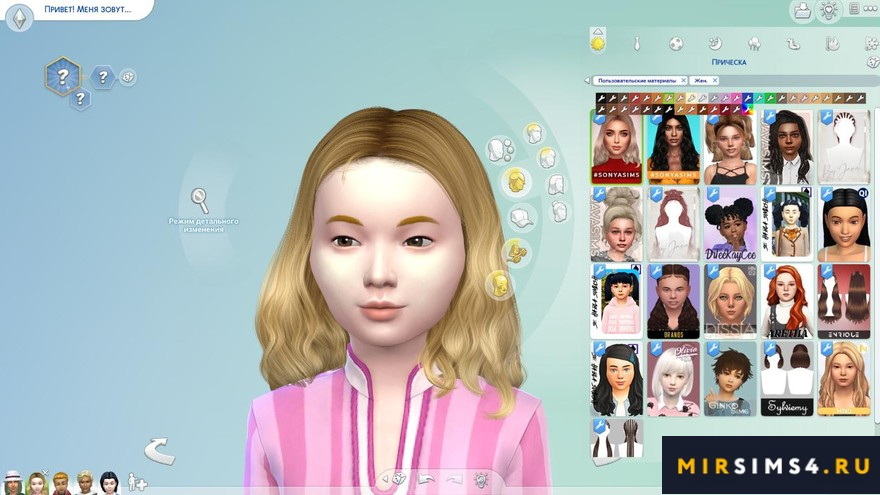This screenshot has height=495, width=880.
Task: Open the aspiration hexagon with question mark
Action: click(x=62, y=76)
